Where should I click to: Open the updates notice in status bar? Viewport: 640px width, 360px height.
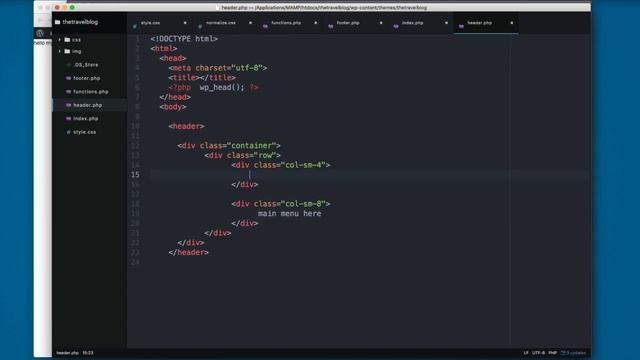(x=573, y=353)
